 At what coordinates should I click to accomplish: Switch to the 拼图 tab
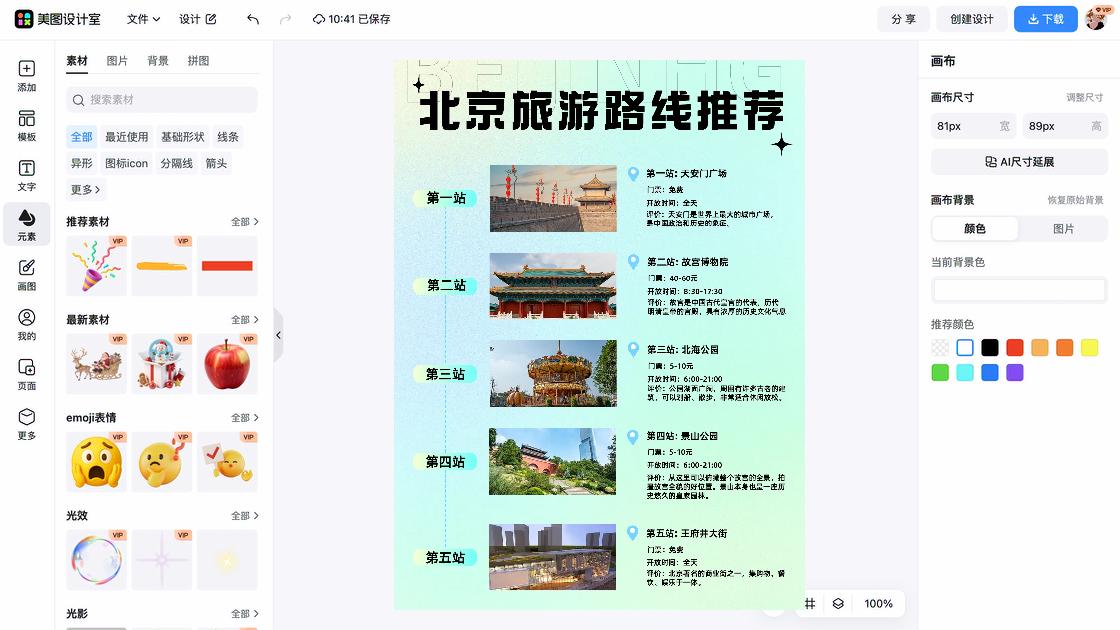click(199, 61)
